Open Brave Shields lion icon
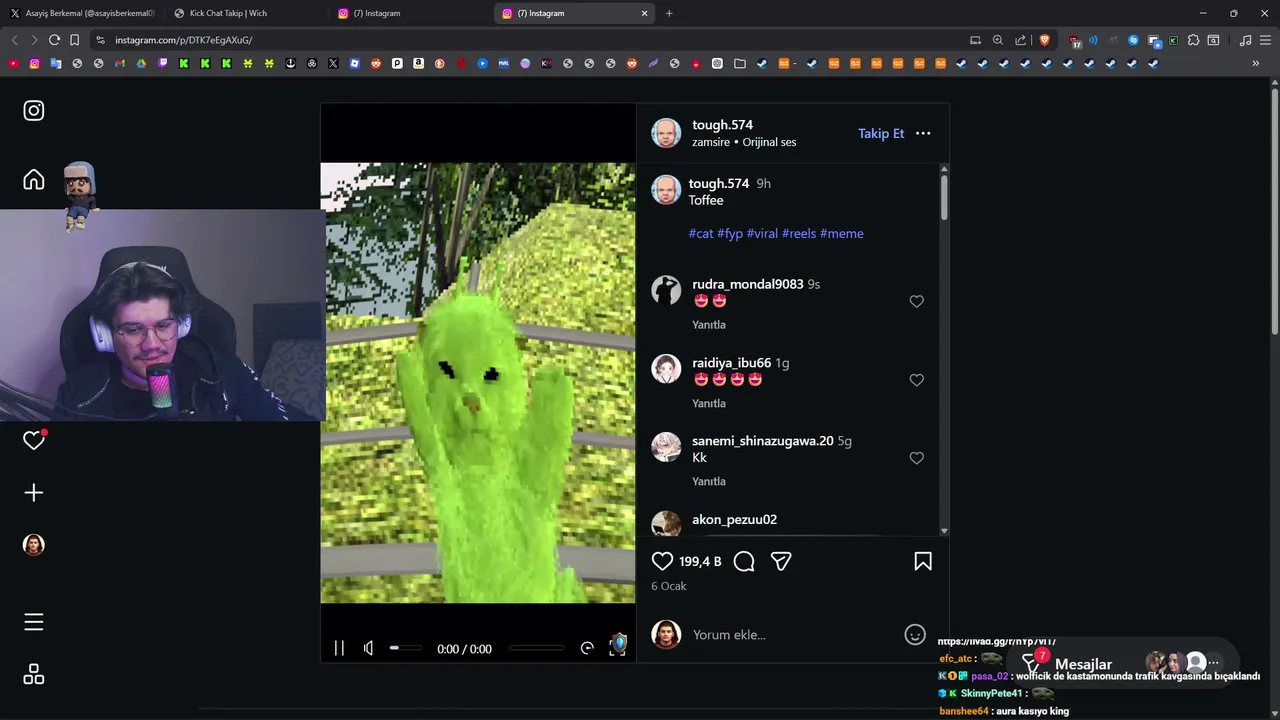The width and height of the screenshot is (1280, 720). click(1045, 40)
